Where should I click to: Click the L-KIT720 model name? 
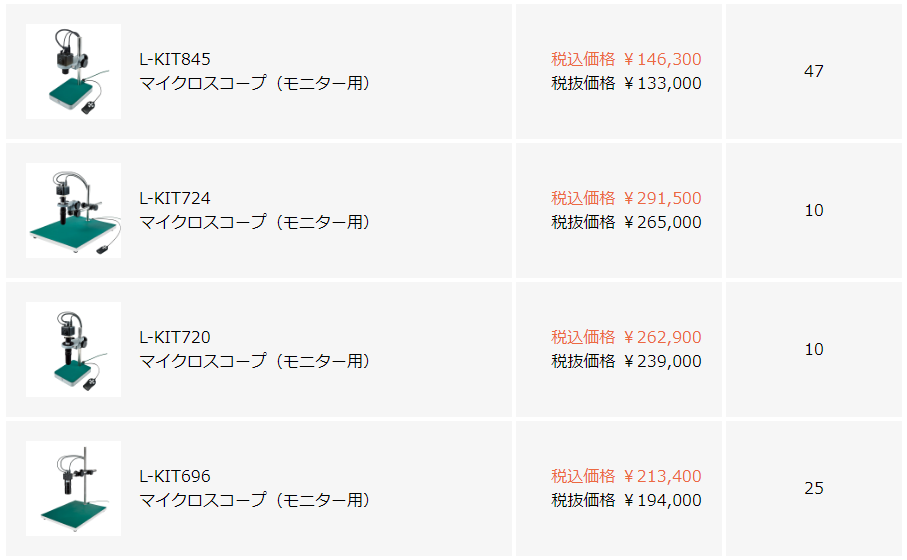pos(175,337)
